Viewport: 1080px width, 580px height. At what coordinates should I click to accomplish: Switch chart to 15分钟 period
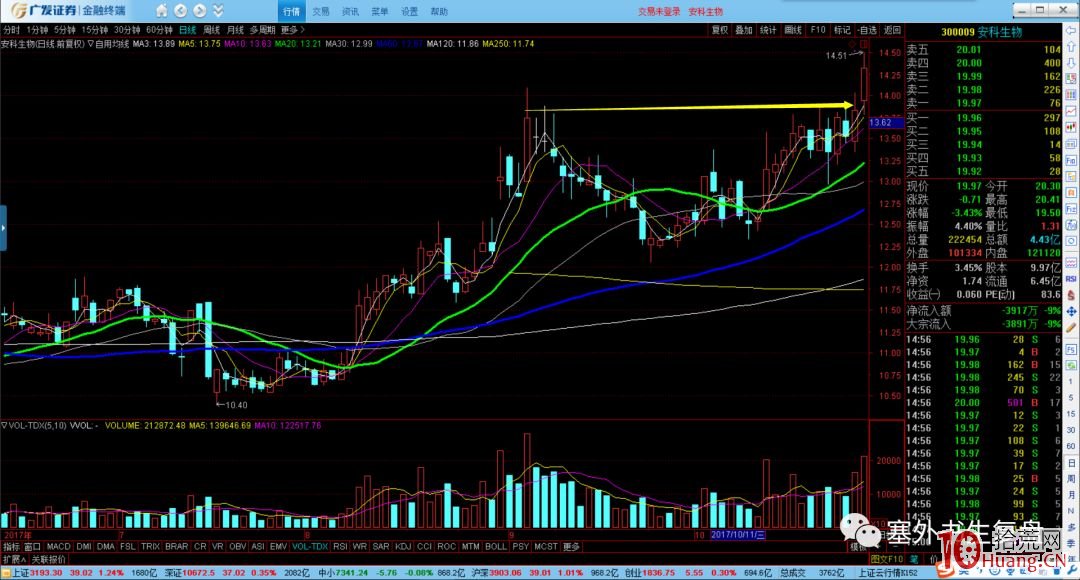click(x=95, y=30)
